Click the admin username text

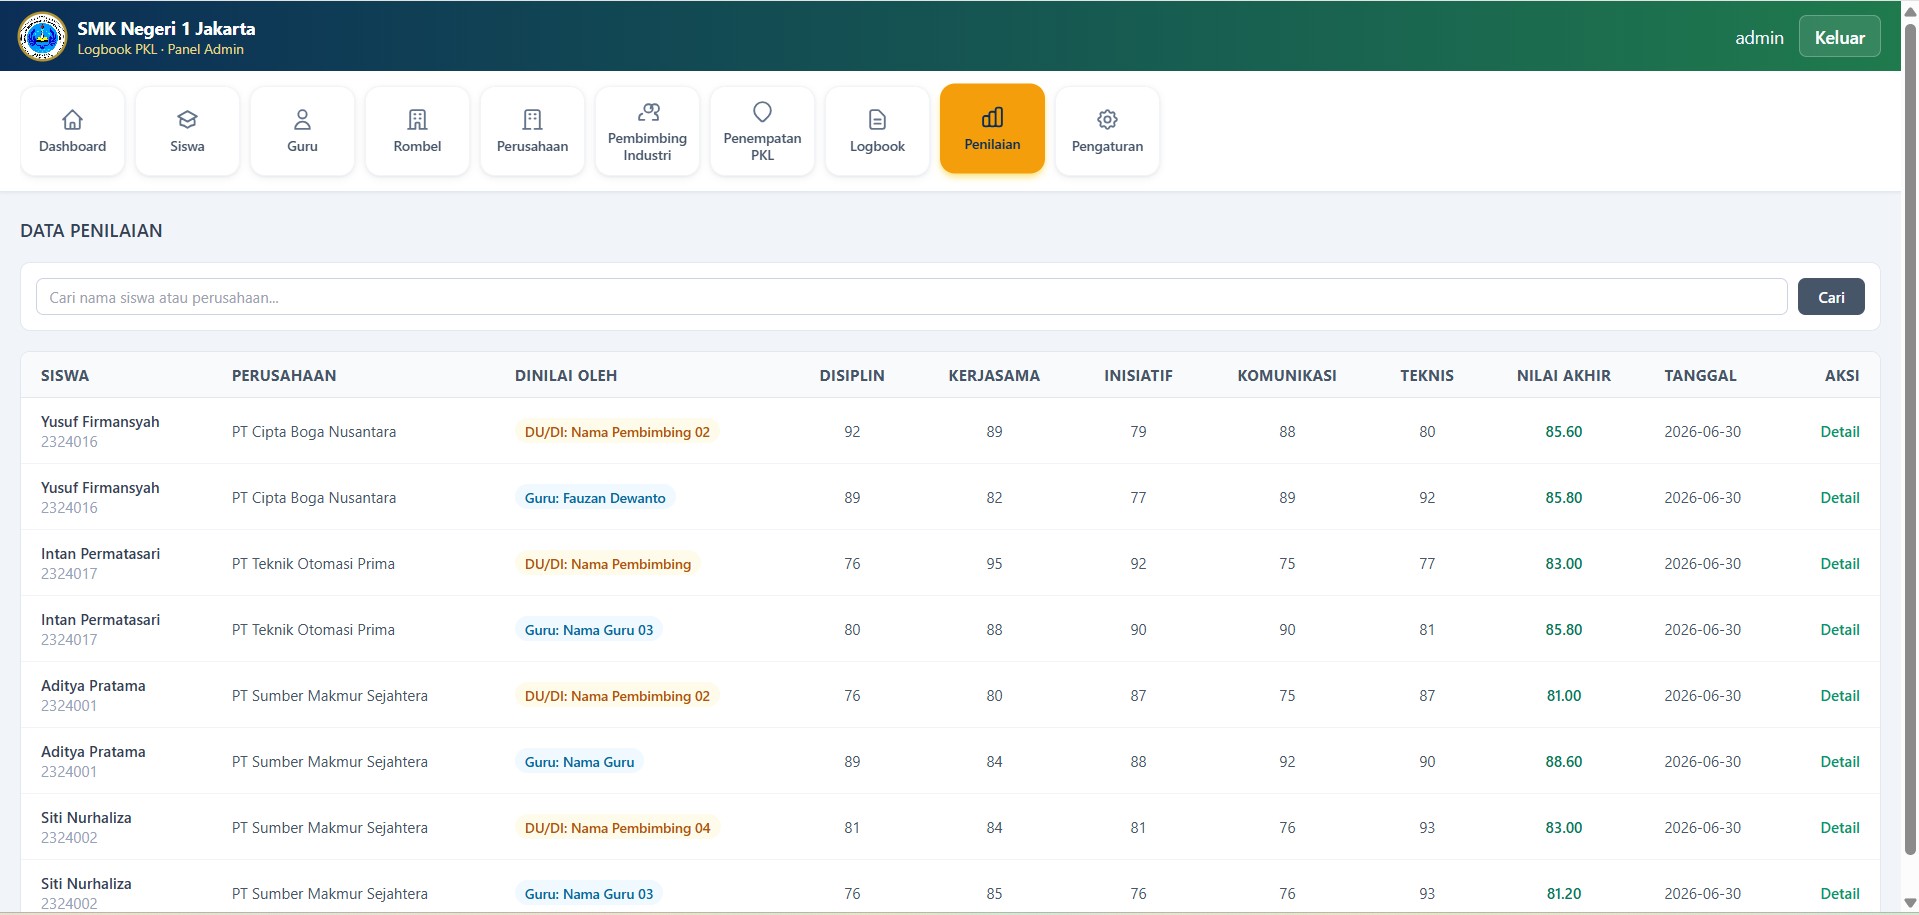click(1759, 37)
